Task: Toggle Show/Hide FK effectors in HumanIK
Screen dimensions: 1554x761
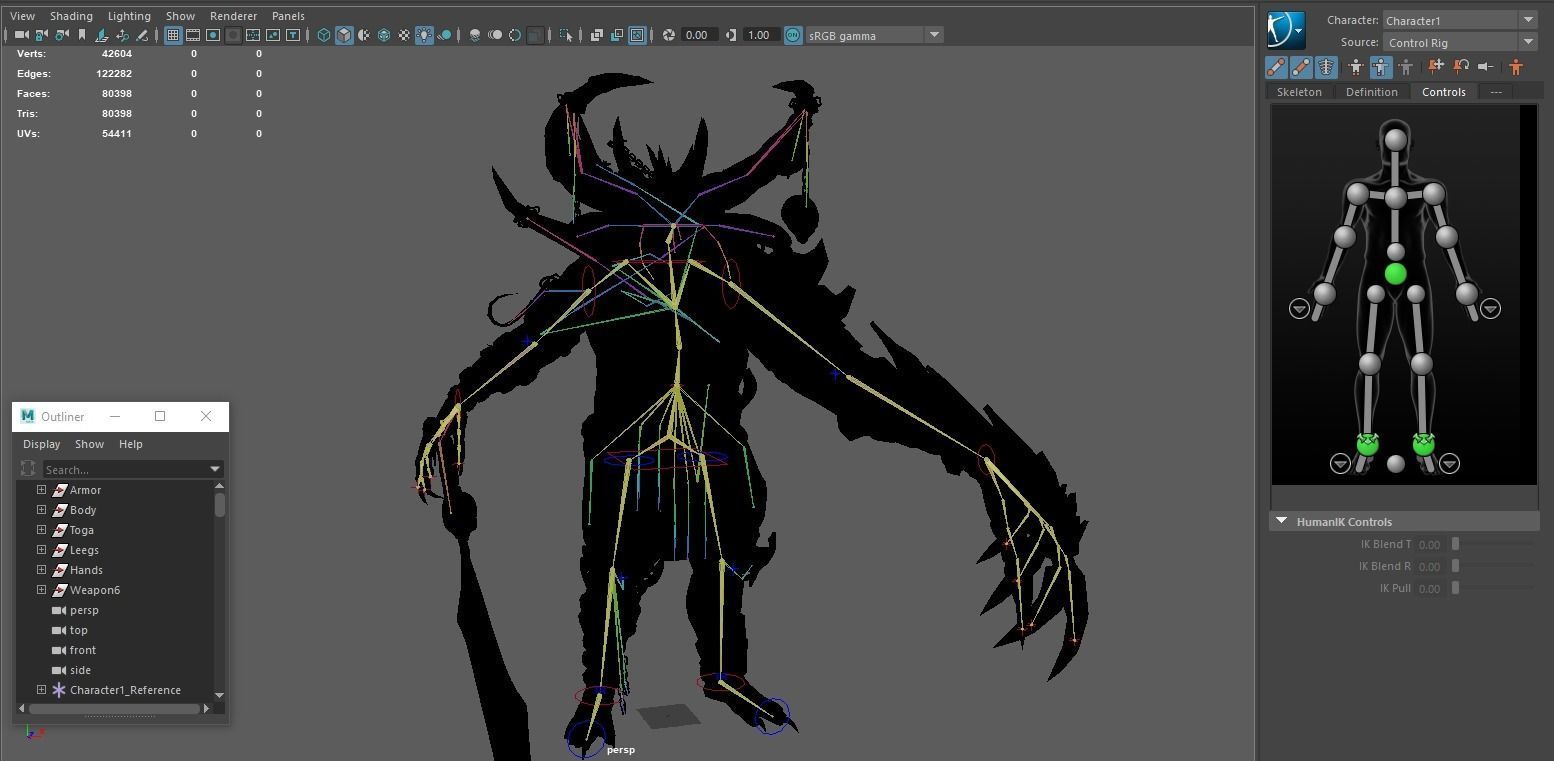Action: [1301, 67]
